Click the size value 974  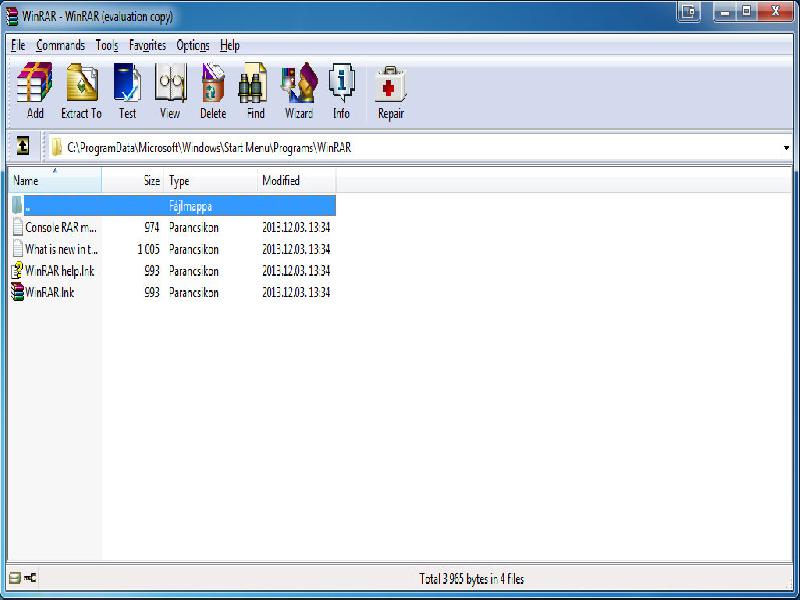click(152, 227)
